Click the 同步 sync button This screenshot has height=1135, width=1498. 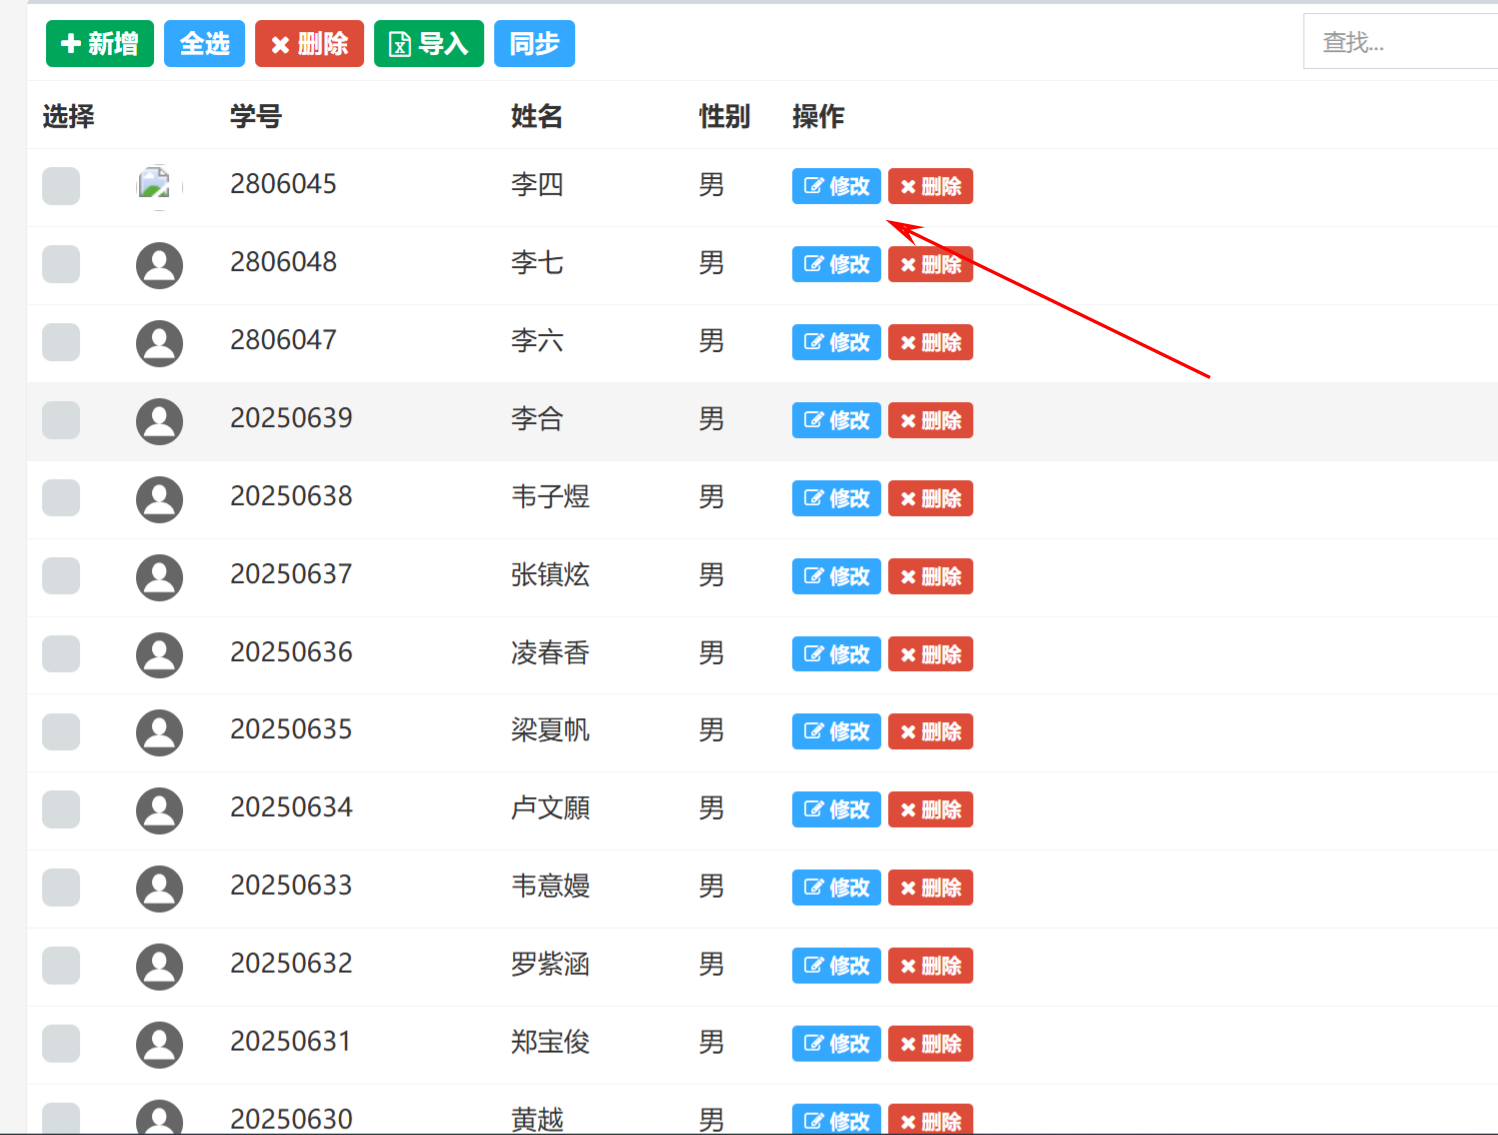pyautogui.click(x=534, y=44)
